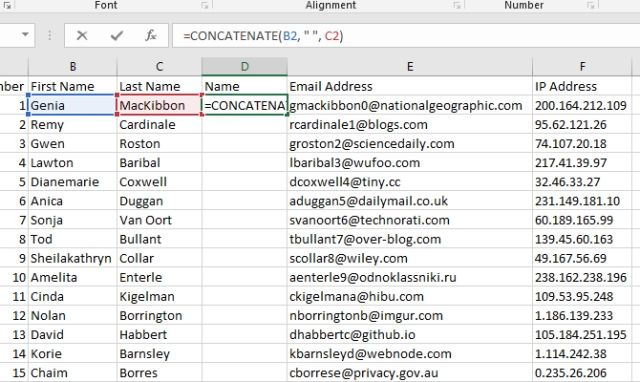Image resolution: width=640 pixels, height=382 pixels.
Task: Select IP address 74.107.20.18 cell
Action: 582,144
